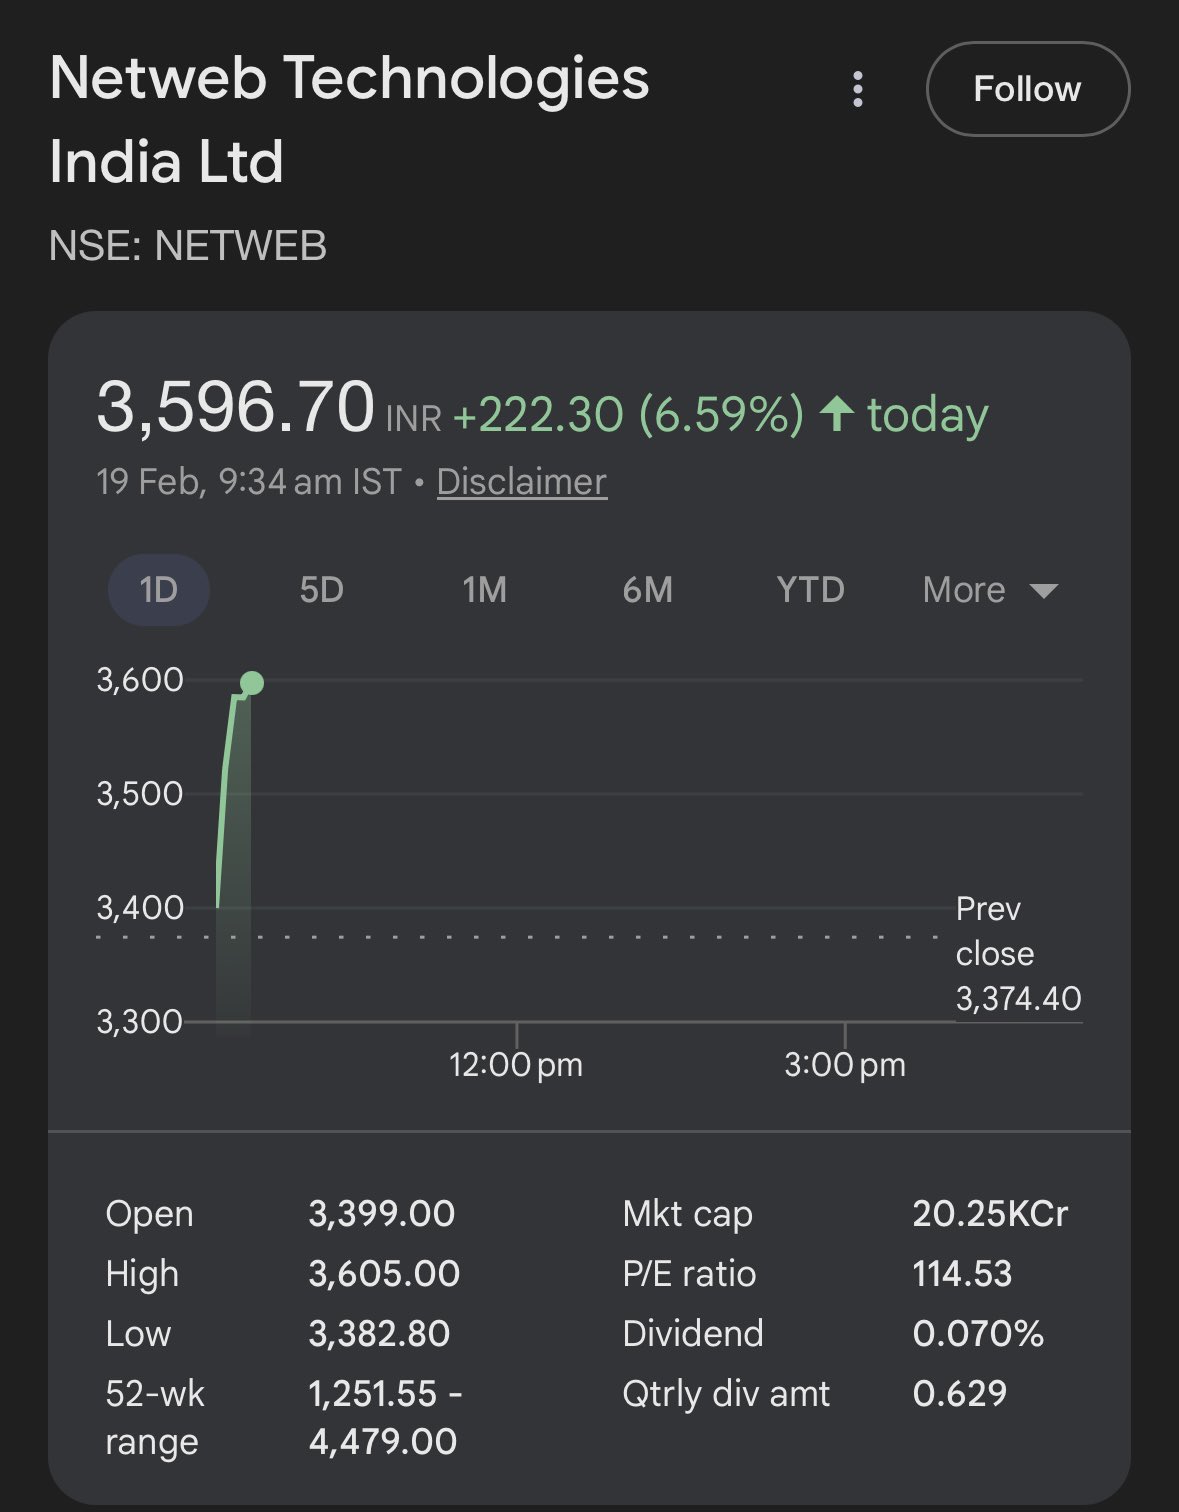The width and height of the screenshot is (1179, 1512).
Task: Click the Netweb Technologies India Ltd title
Action: pyautogui.click(x=349, y=120)
